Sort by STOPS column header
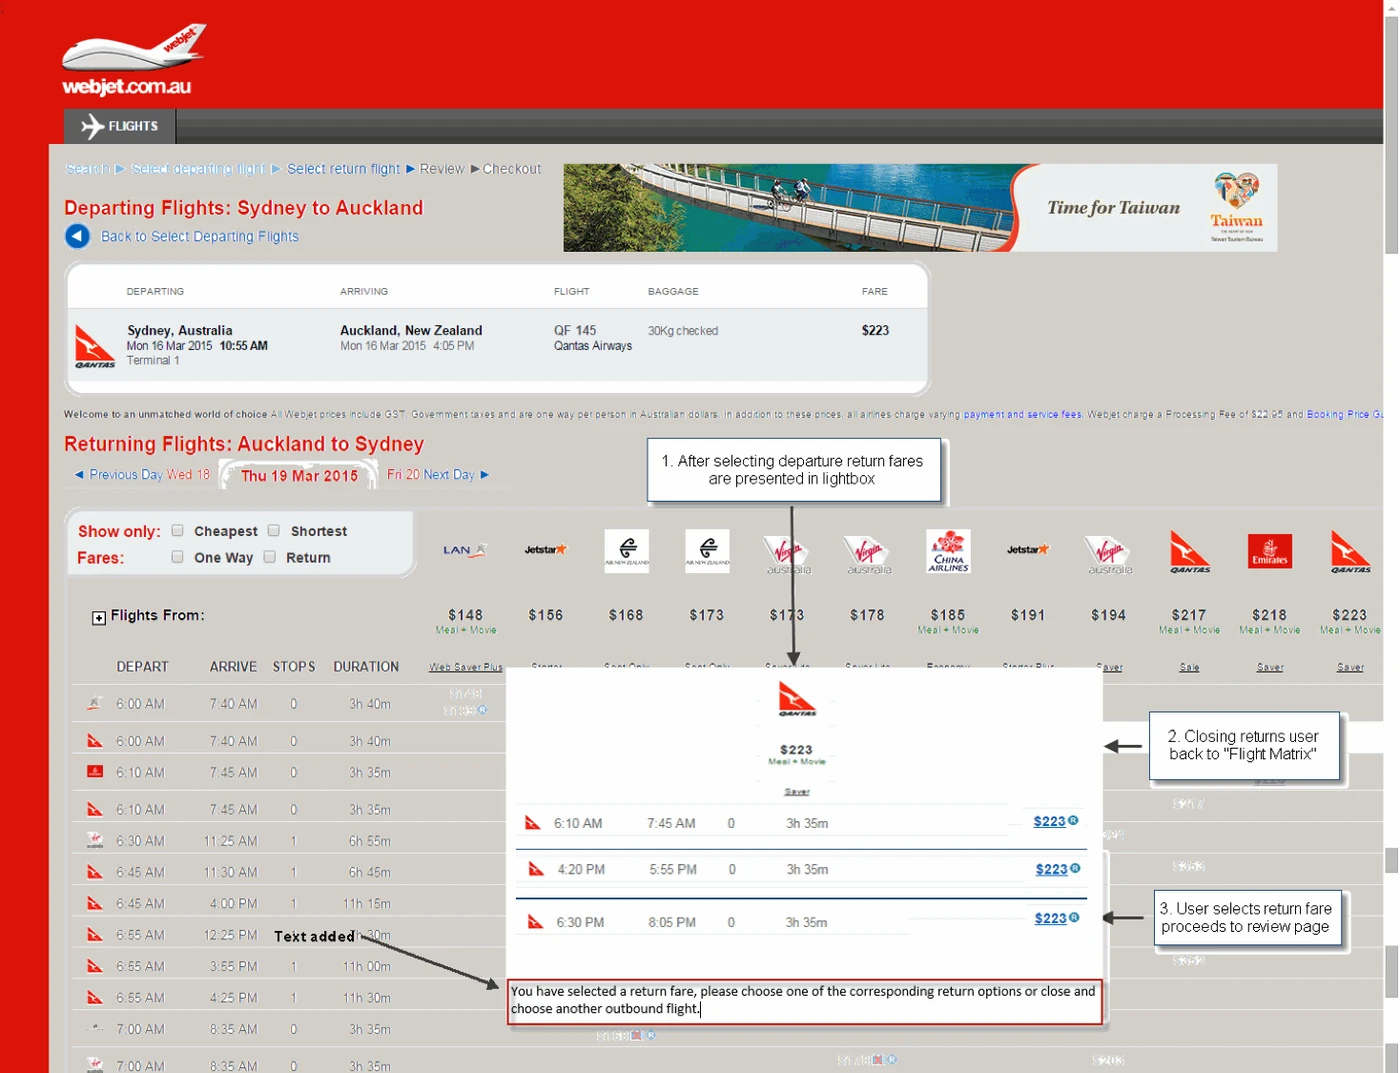 pos(294,667)
